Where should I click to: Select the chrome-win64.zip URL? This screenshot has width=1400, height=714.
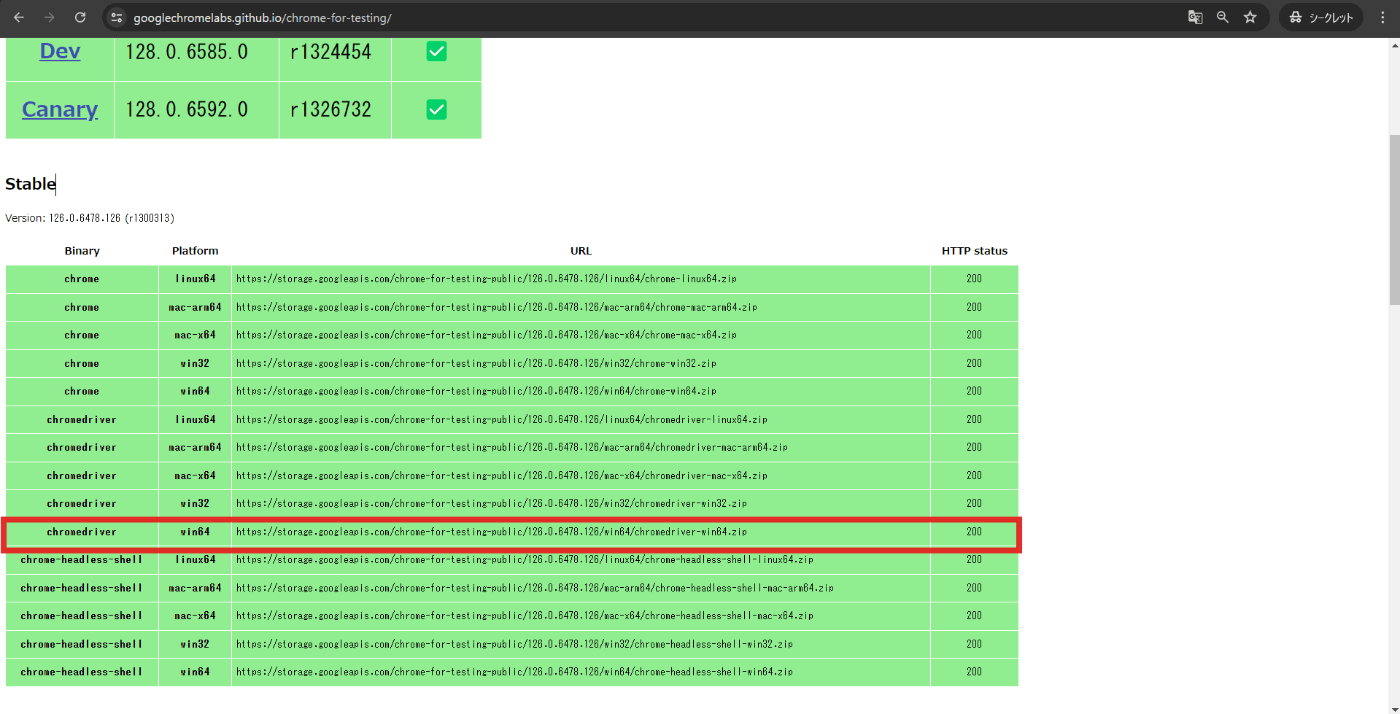pos(476,391)
